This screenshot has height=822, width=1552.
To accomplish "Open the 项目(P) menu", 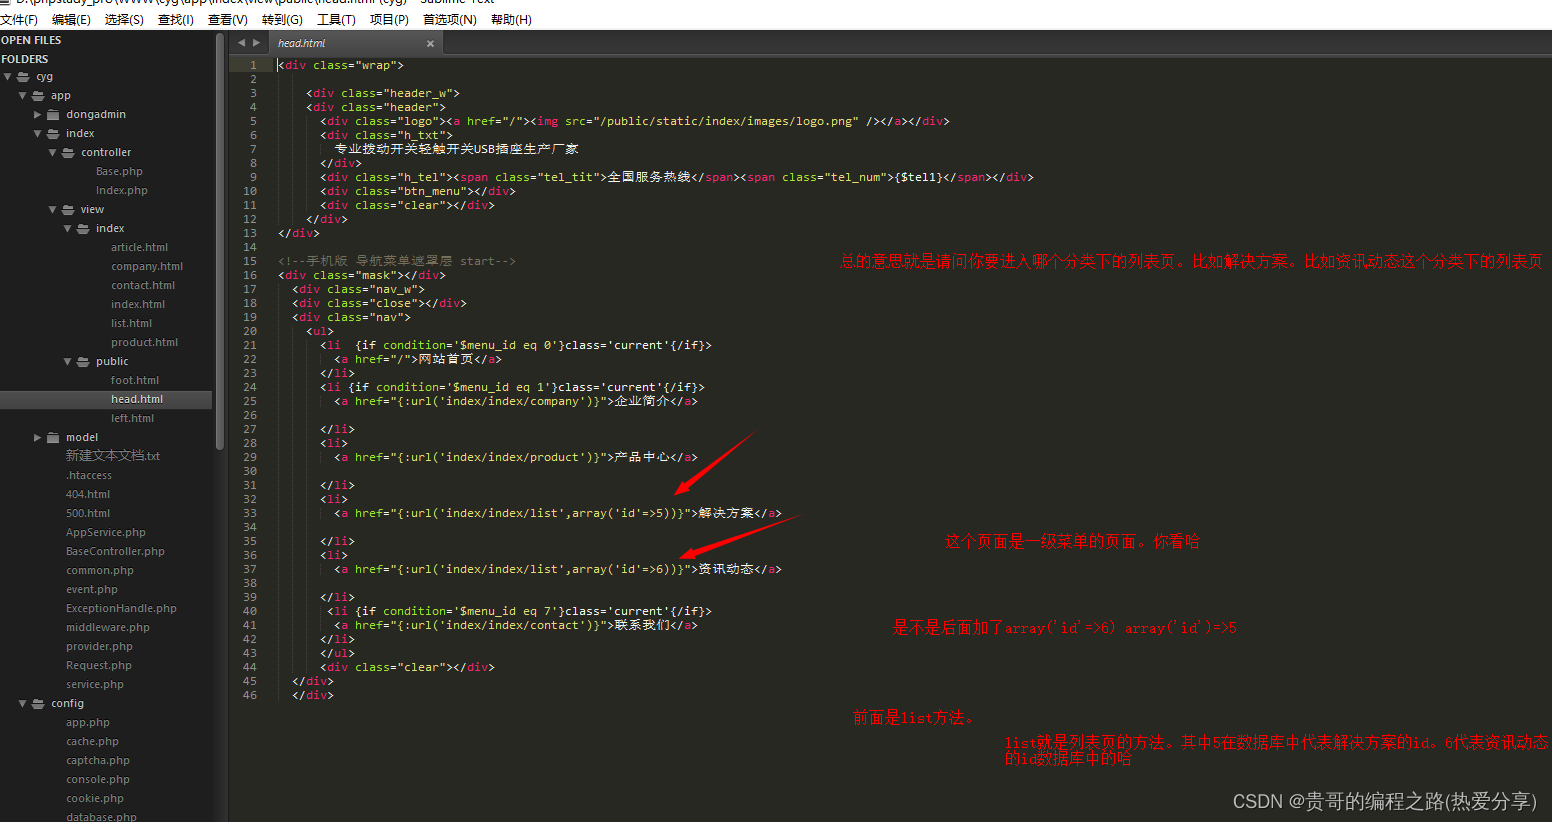I will click(389, 20).
